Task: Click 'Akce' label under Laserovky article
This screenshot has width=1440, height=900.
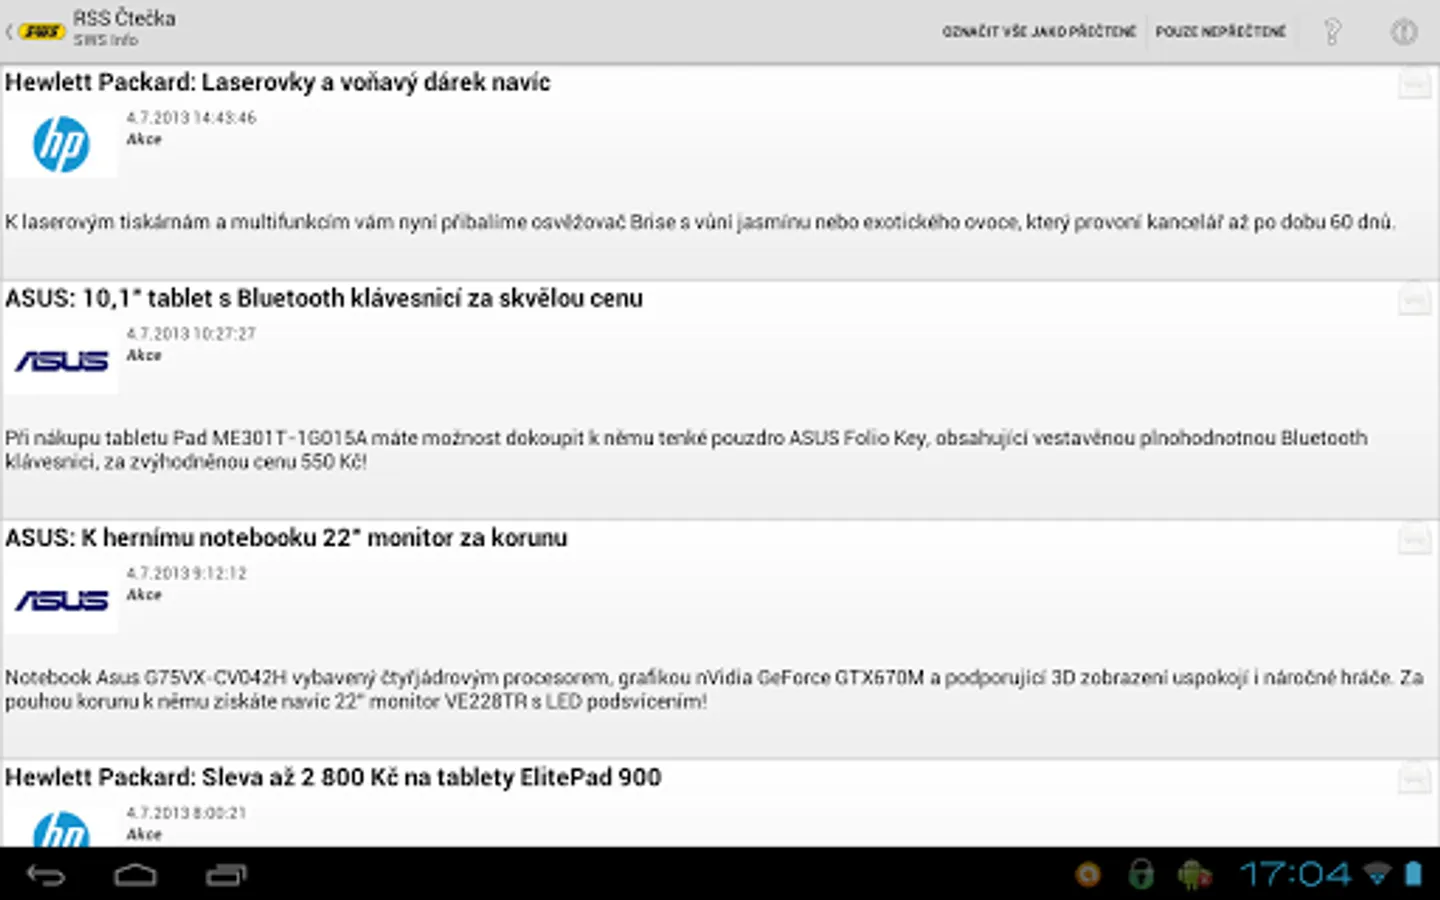Action: [144, 140]
